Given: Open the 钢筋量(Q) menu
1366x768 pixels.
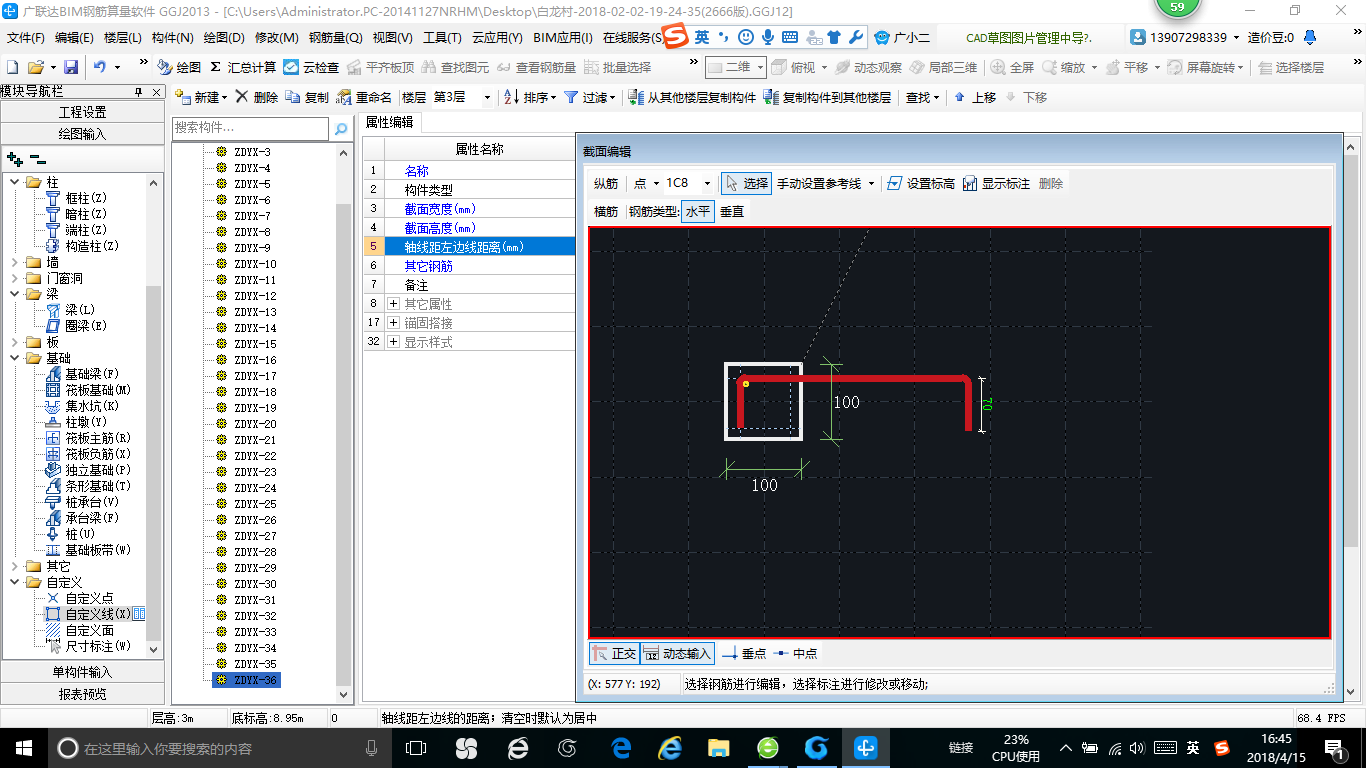Looking at the screenshot, I should [x=335, y=38].
